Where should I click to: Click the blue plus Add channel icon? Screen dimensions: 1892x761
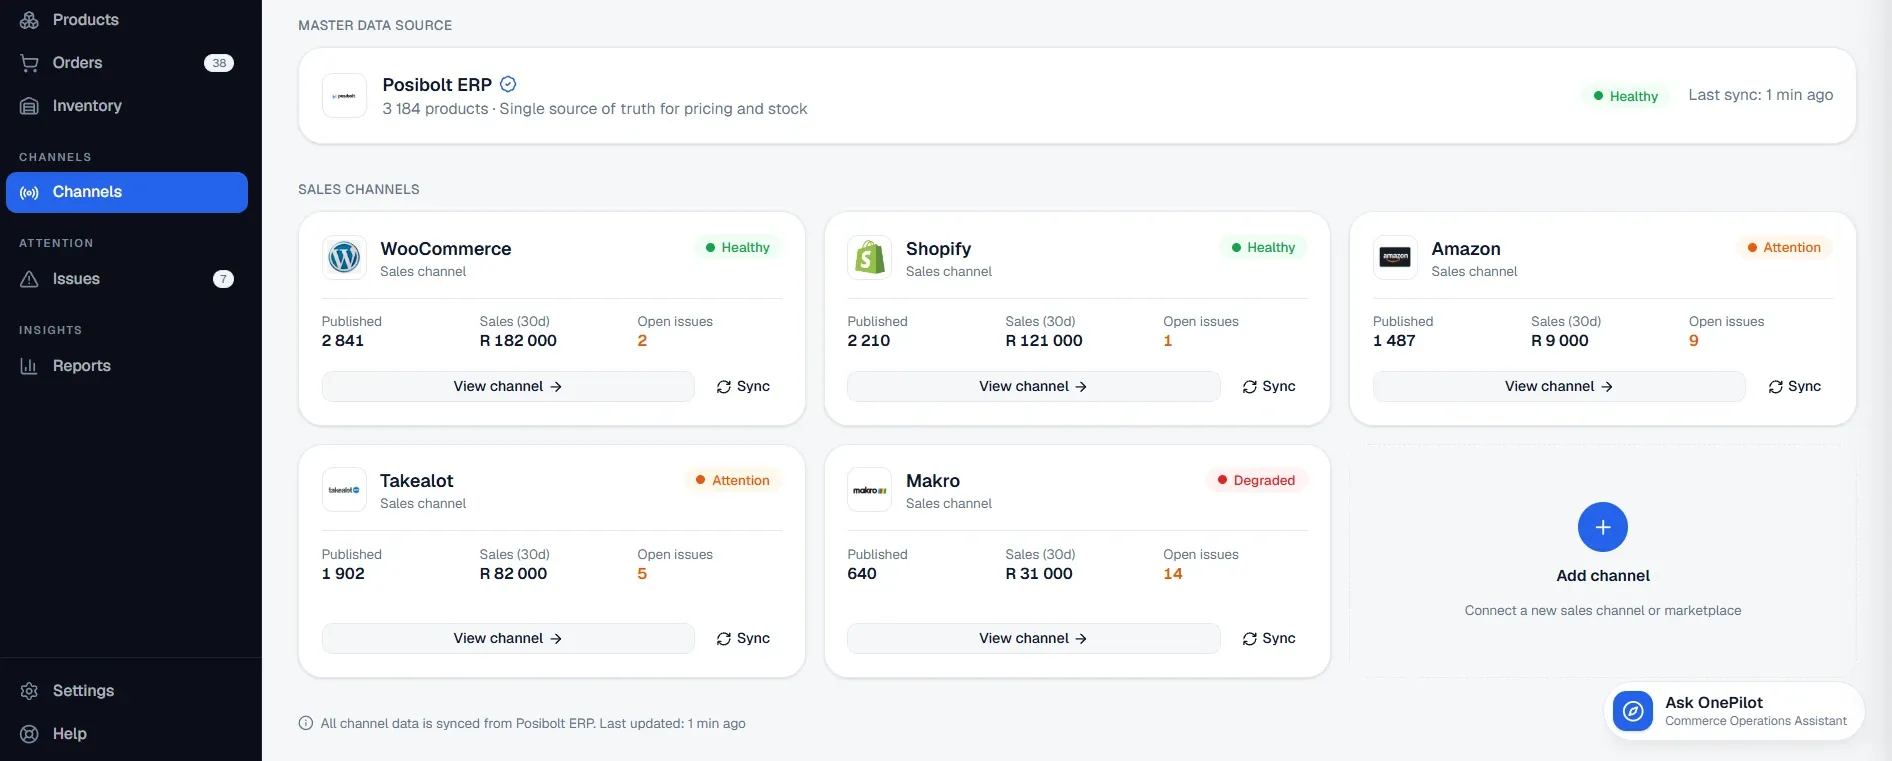(1603, 527)
